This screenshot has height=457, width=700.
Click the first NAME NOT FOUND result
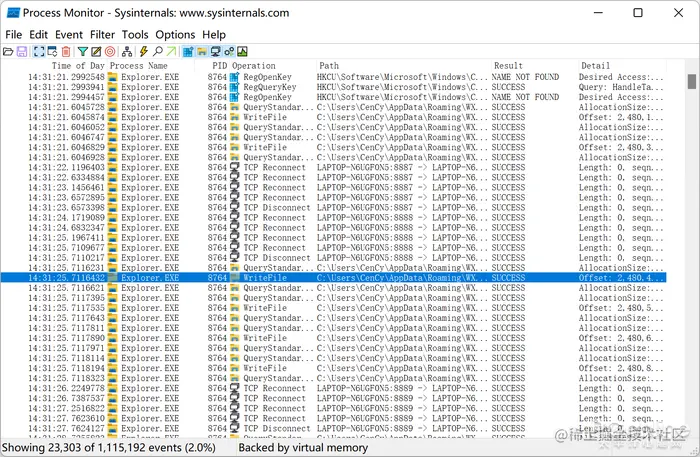[525, 77]
